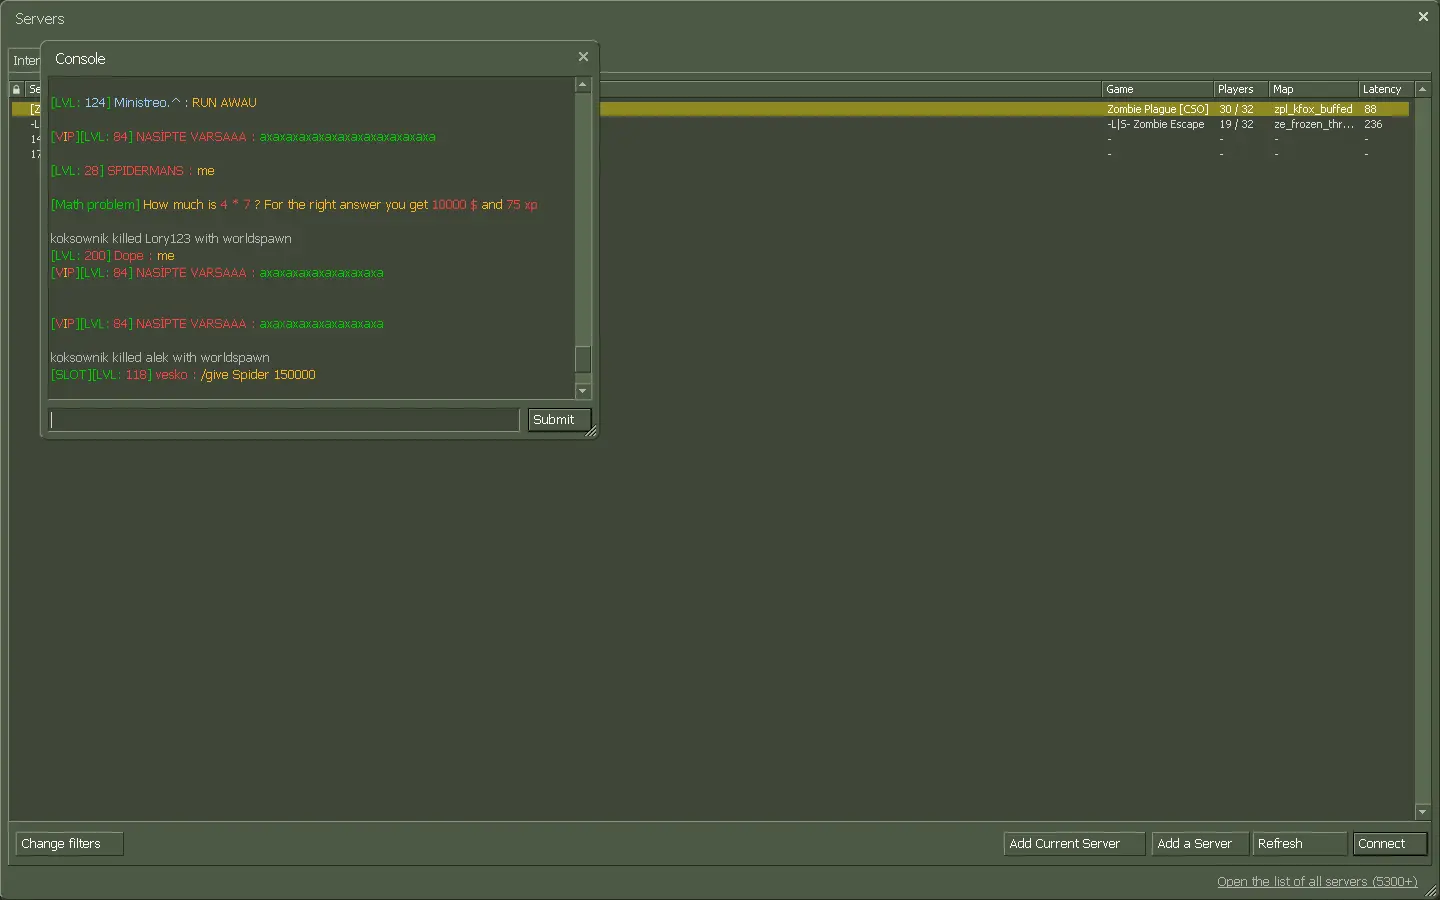This screenshot has width=1440, height=900.
Task: Click 'koksownik killed Lory123' log line
Action: click(171, 239)
